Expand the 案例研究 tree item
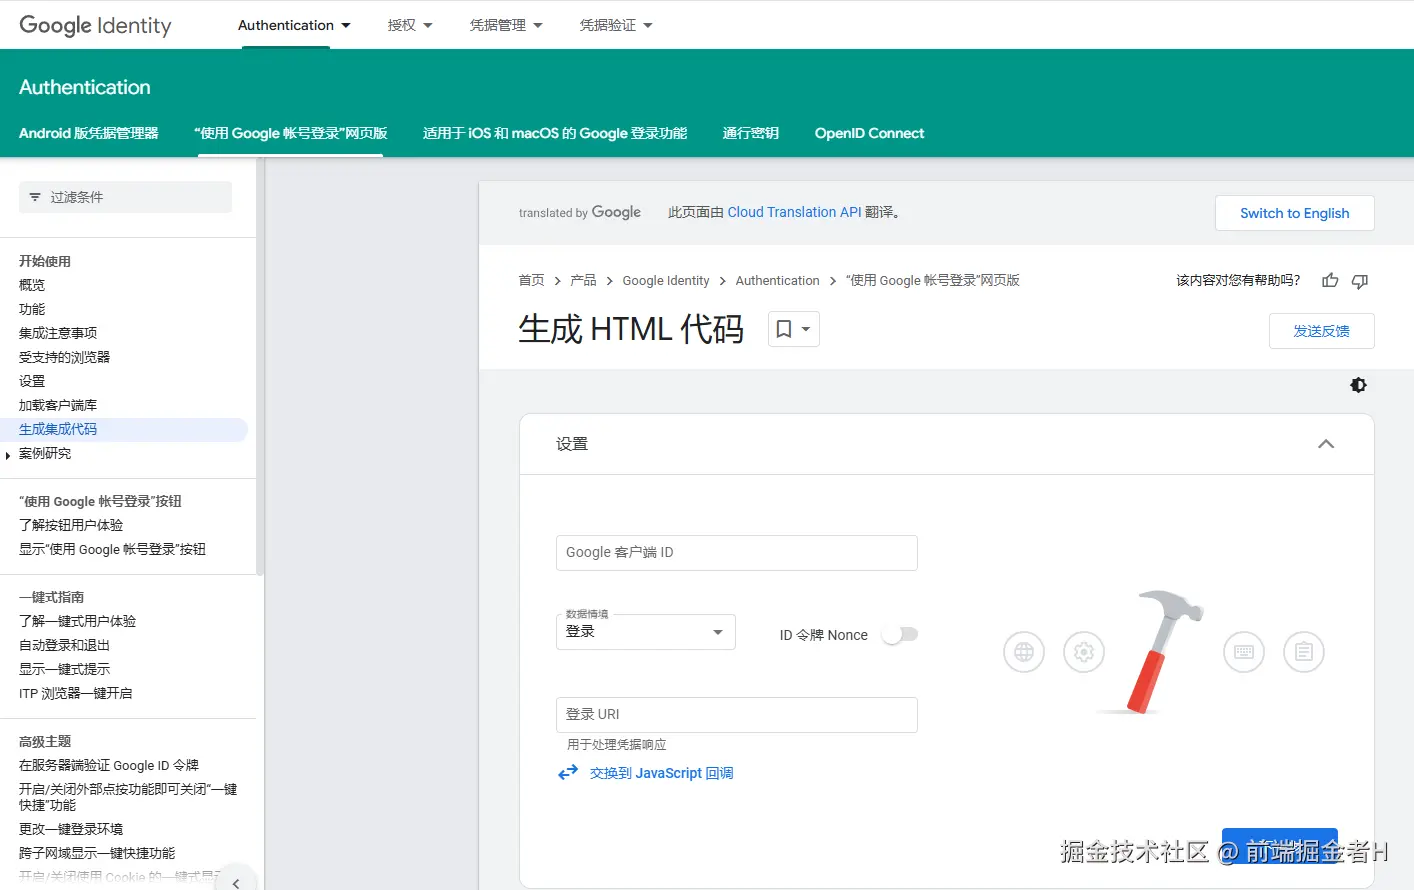 point(8,455)
